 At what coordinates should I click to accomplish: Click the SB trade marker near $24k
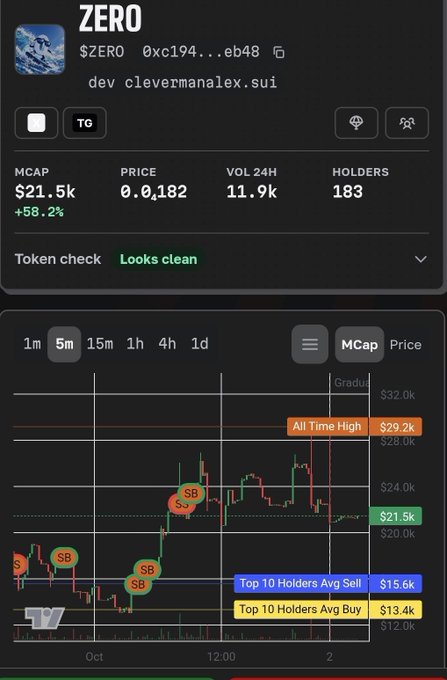191,493
